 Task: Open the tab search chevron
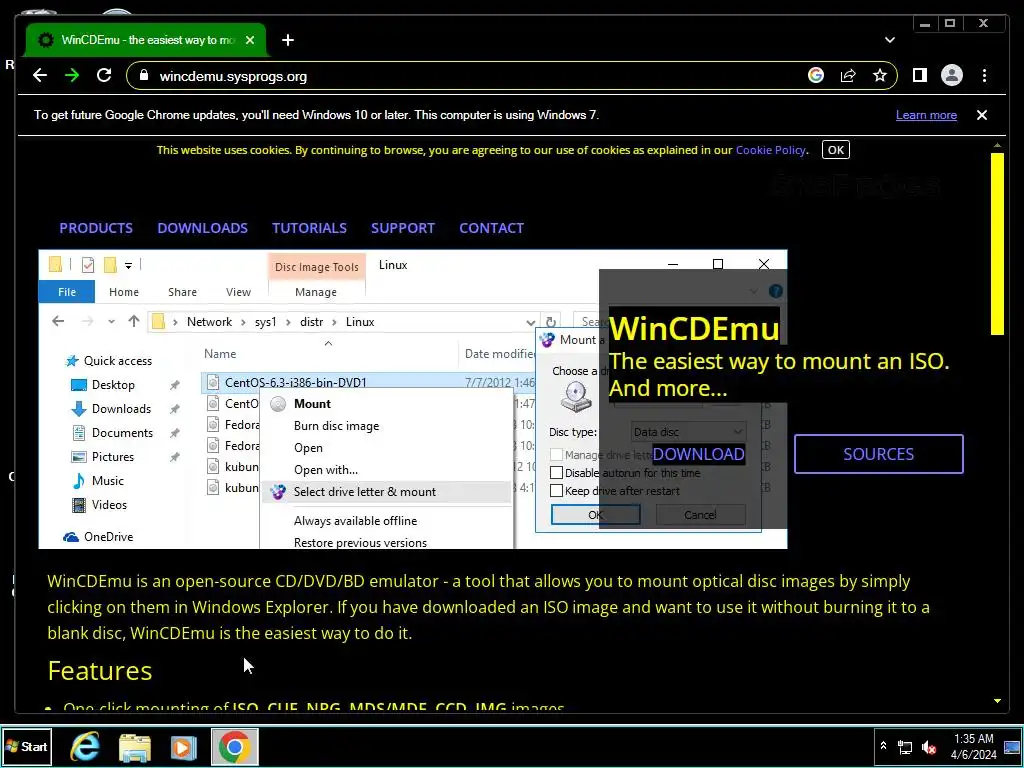[x=889, y=40]
